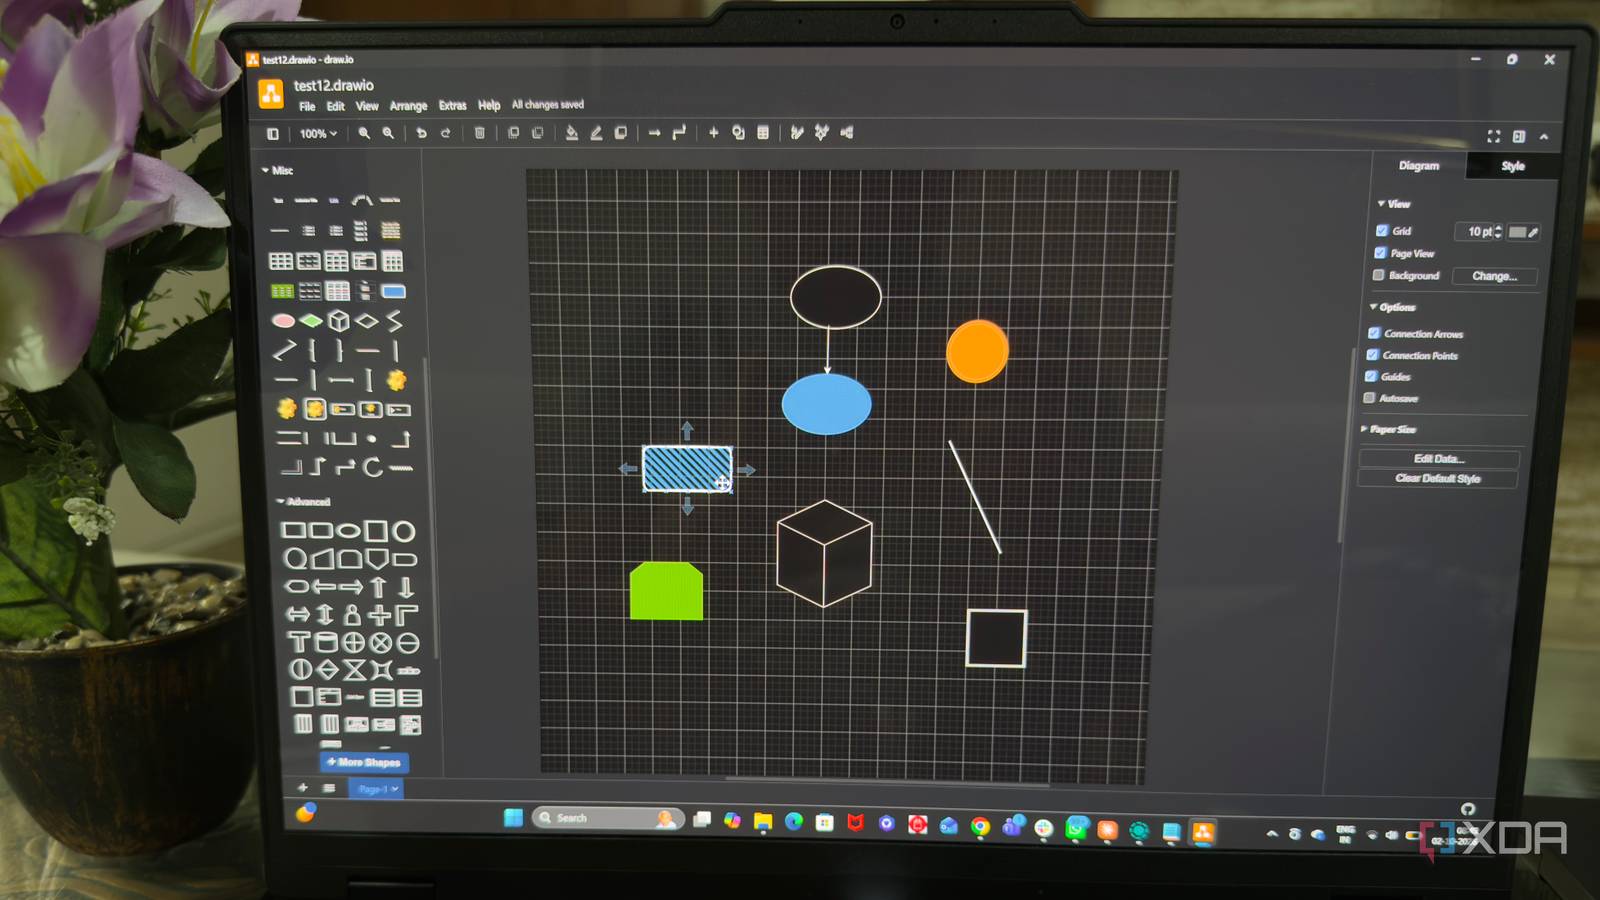Click the To Back toolbar icon
Viewport: 1600px width, 900px height.
point(538,133)
